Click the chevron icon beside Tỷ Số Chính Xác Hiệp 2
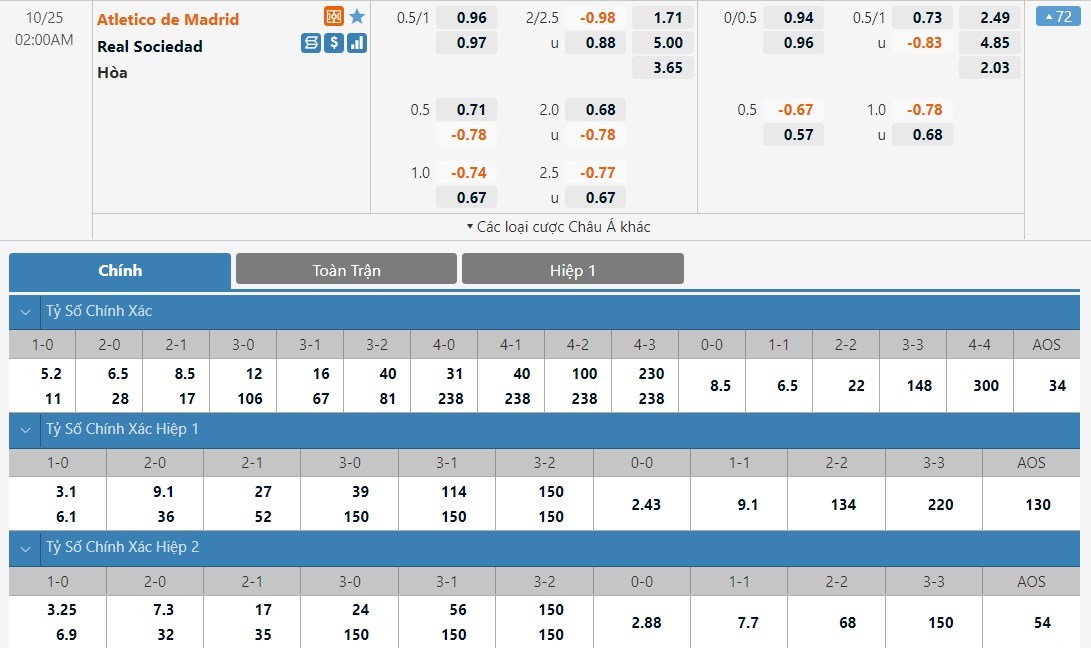 click(x=25, y=548)
